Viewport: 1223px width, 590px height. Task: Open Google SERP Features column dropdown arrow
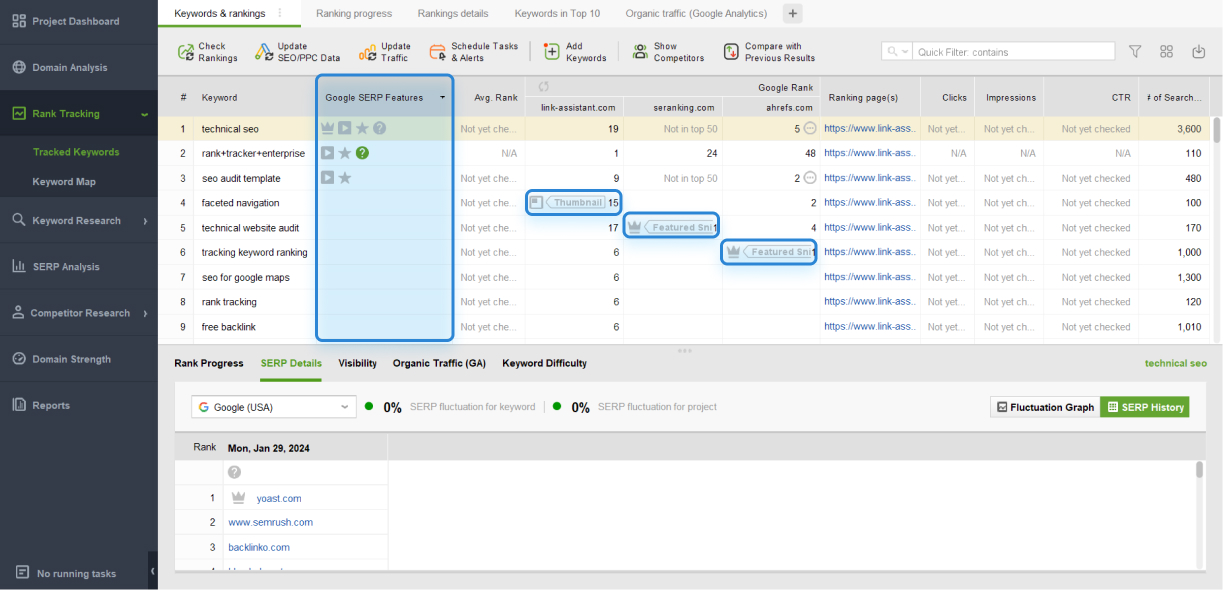point(442,98)
